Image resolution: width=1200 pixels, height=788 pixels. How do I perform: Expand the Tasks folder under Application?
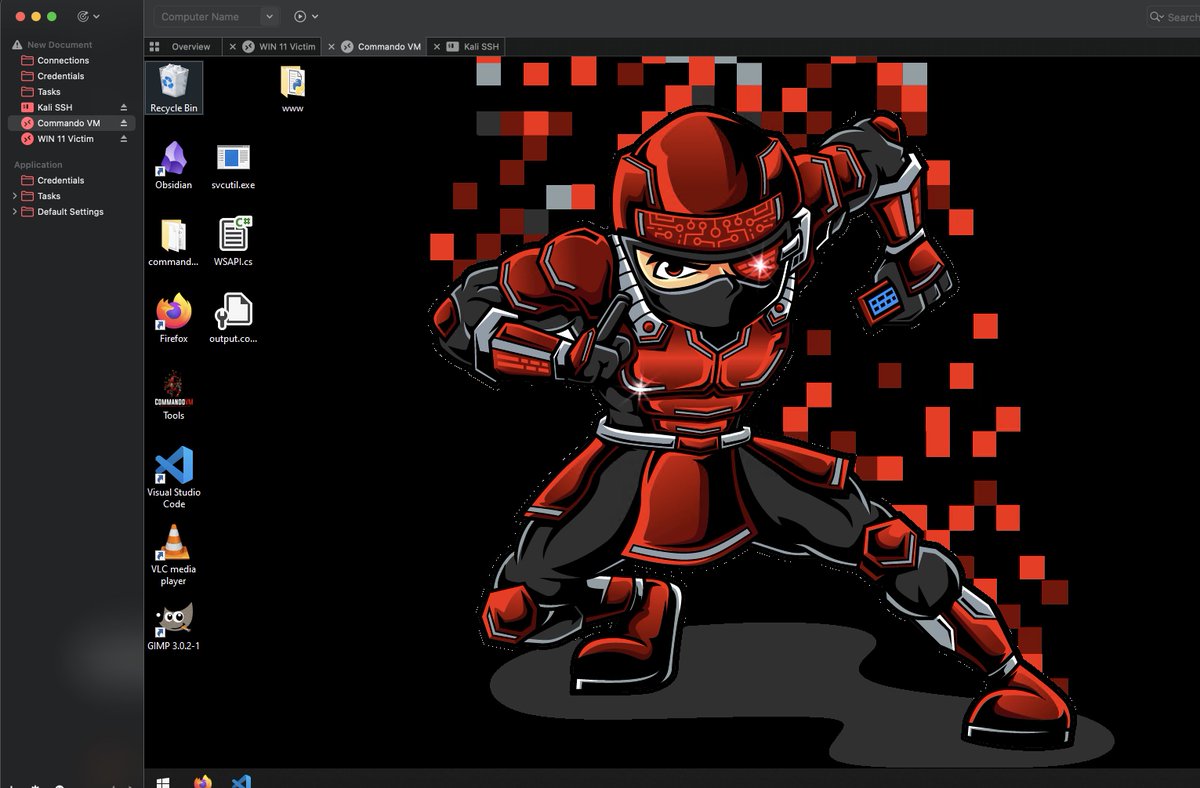coord(15,196)
